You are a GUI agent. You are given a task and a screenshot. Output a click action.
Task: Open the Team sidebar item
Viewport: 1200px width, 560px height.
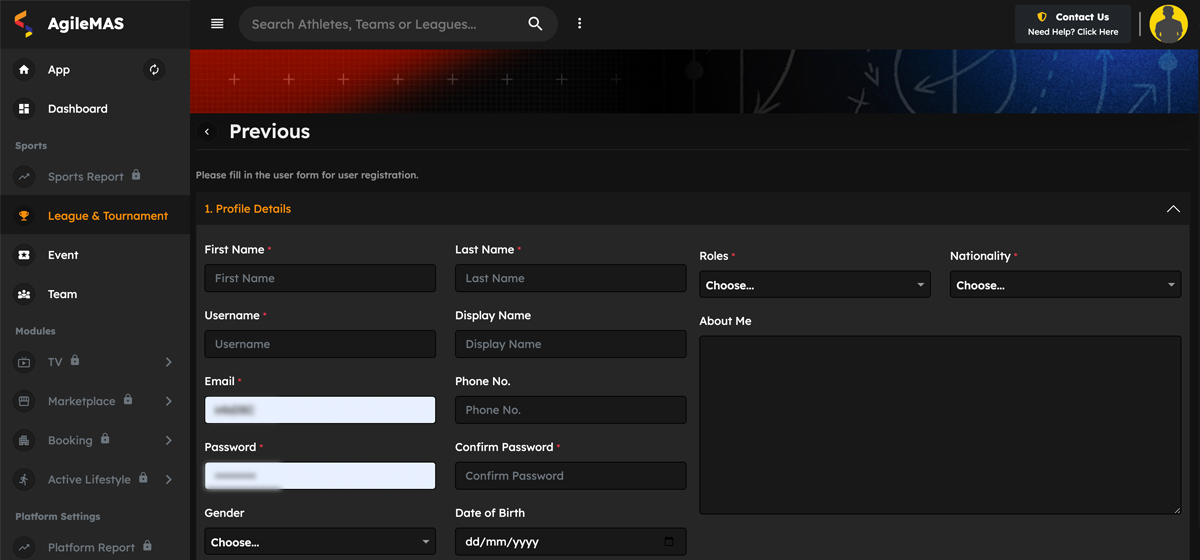point(62,294)
